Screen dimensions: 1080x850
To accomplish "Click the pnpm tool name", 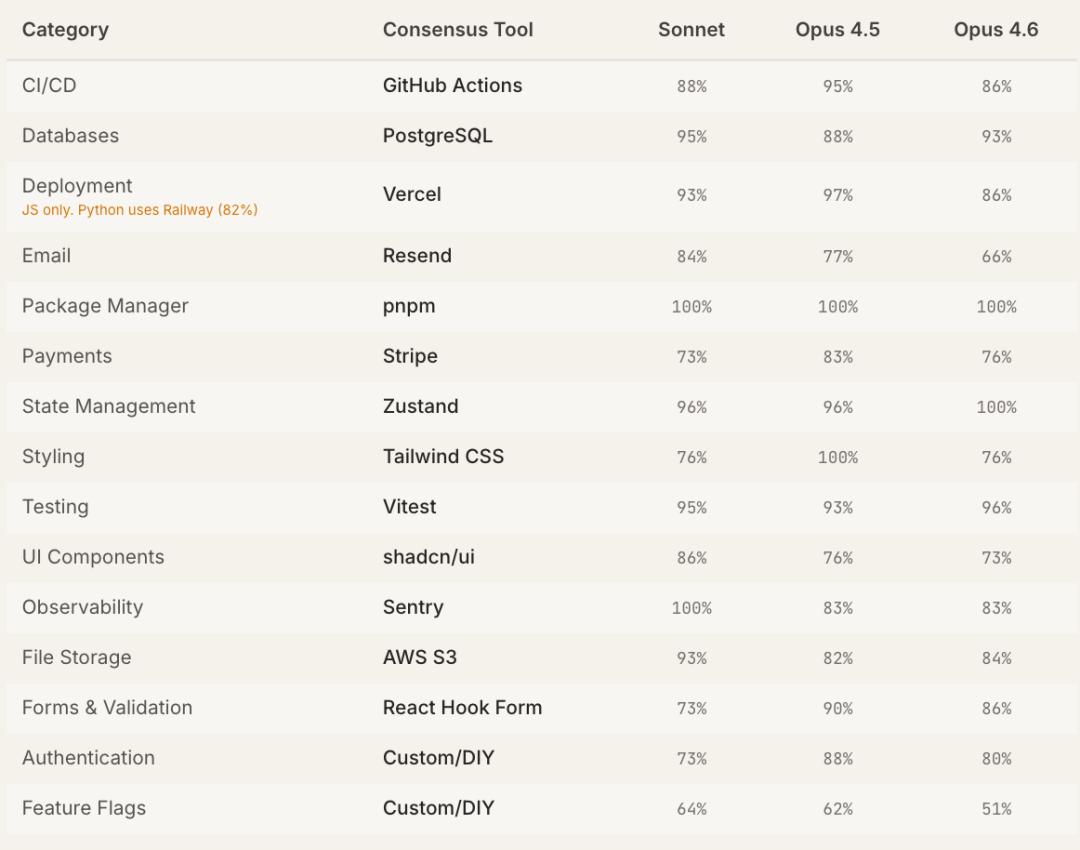I will [x=408, y=306].
